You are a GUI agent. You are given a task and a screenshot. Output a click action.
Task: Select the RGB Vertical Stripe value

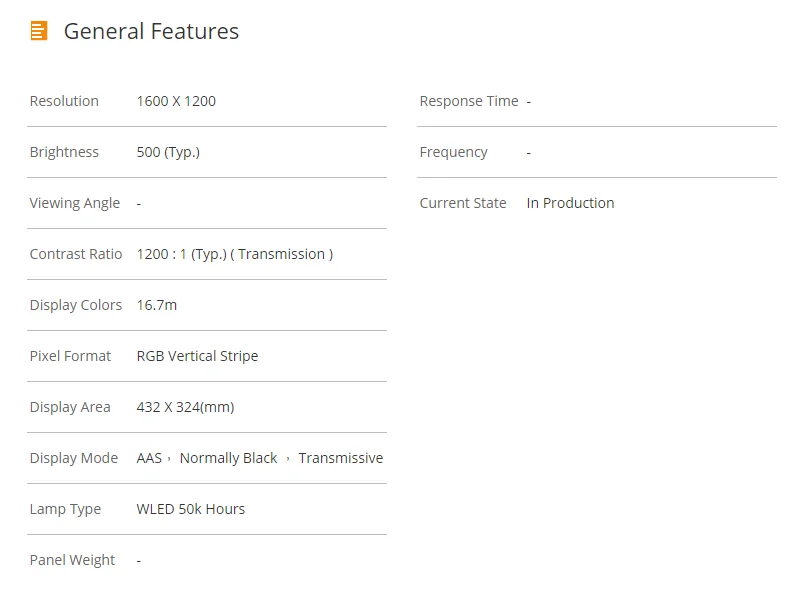(197, 356)
